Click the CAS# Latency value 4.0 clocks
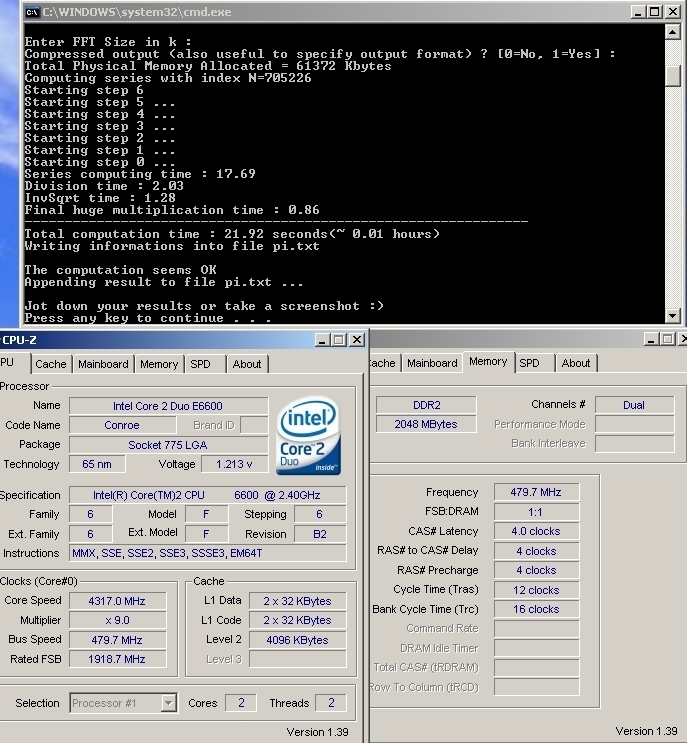The height and width of the screenshot is (743, 687). click(536, 531)
